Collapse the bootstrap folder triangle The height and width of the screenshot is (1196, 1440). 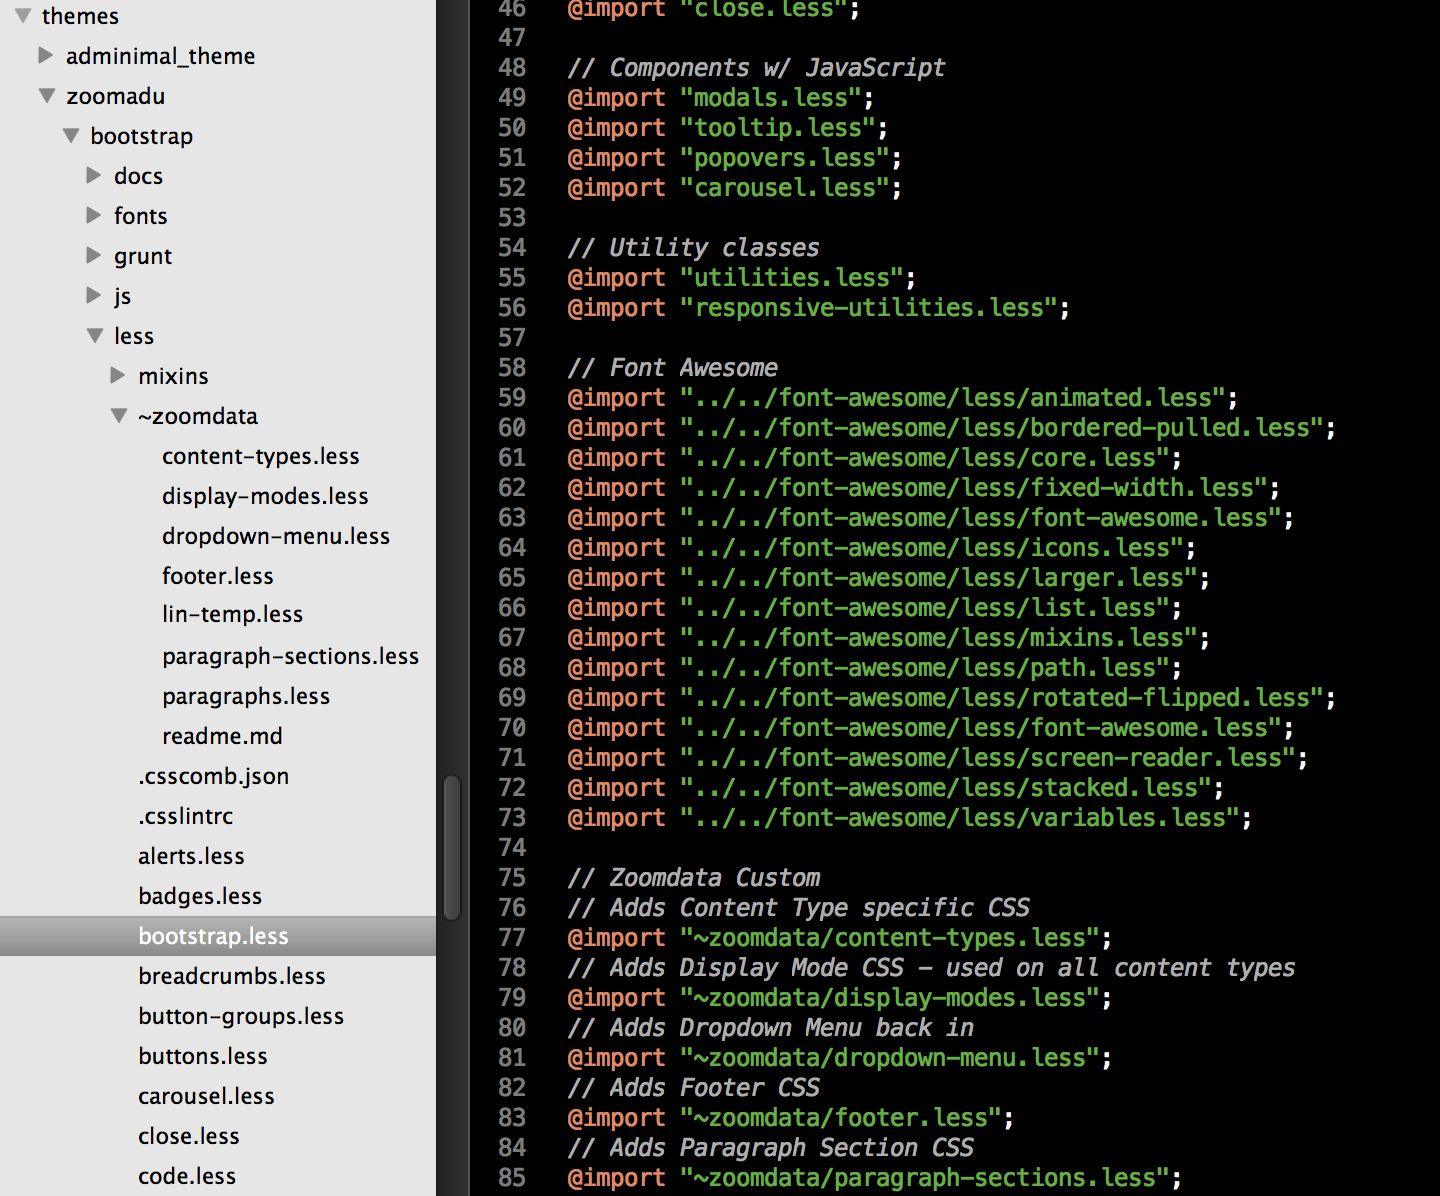pos(71,136)
